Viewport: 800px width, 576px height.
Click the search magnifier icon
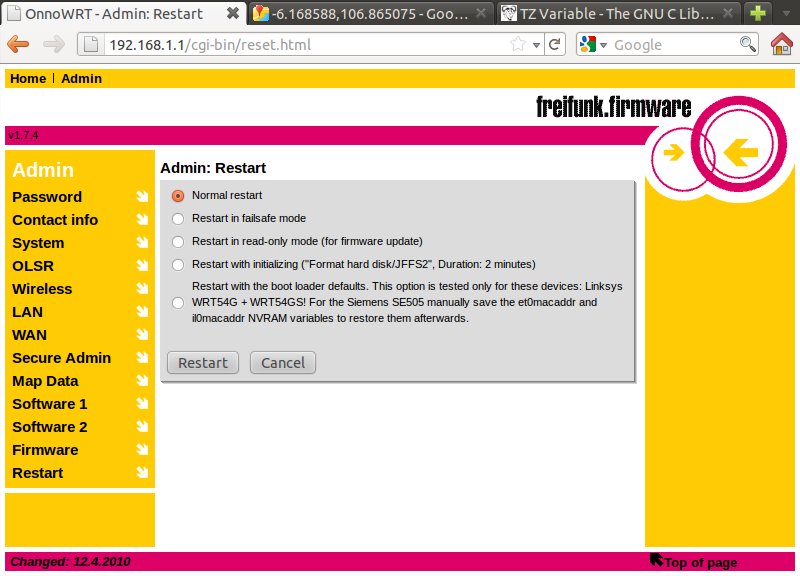747,45
